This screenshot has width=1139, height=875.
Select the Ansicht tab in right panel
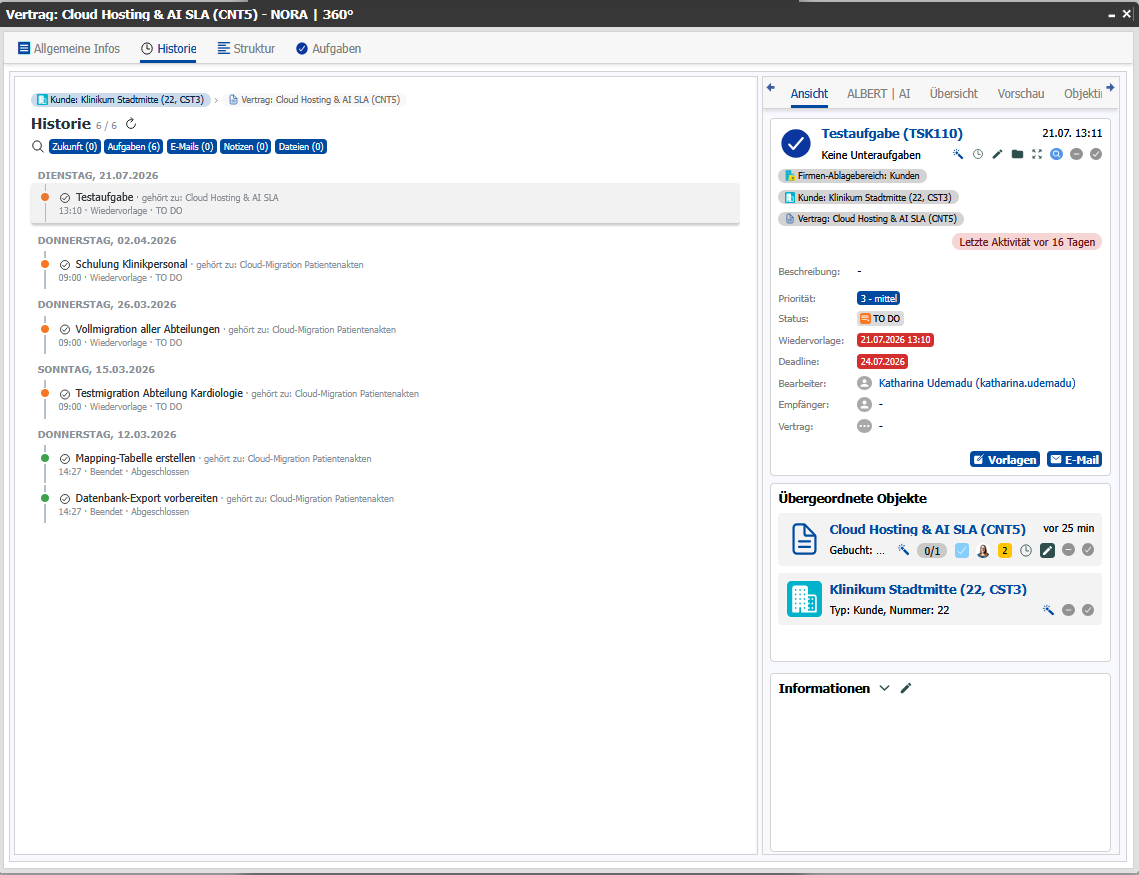(809, 94)
